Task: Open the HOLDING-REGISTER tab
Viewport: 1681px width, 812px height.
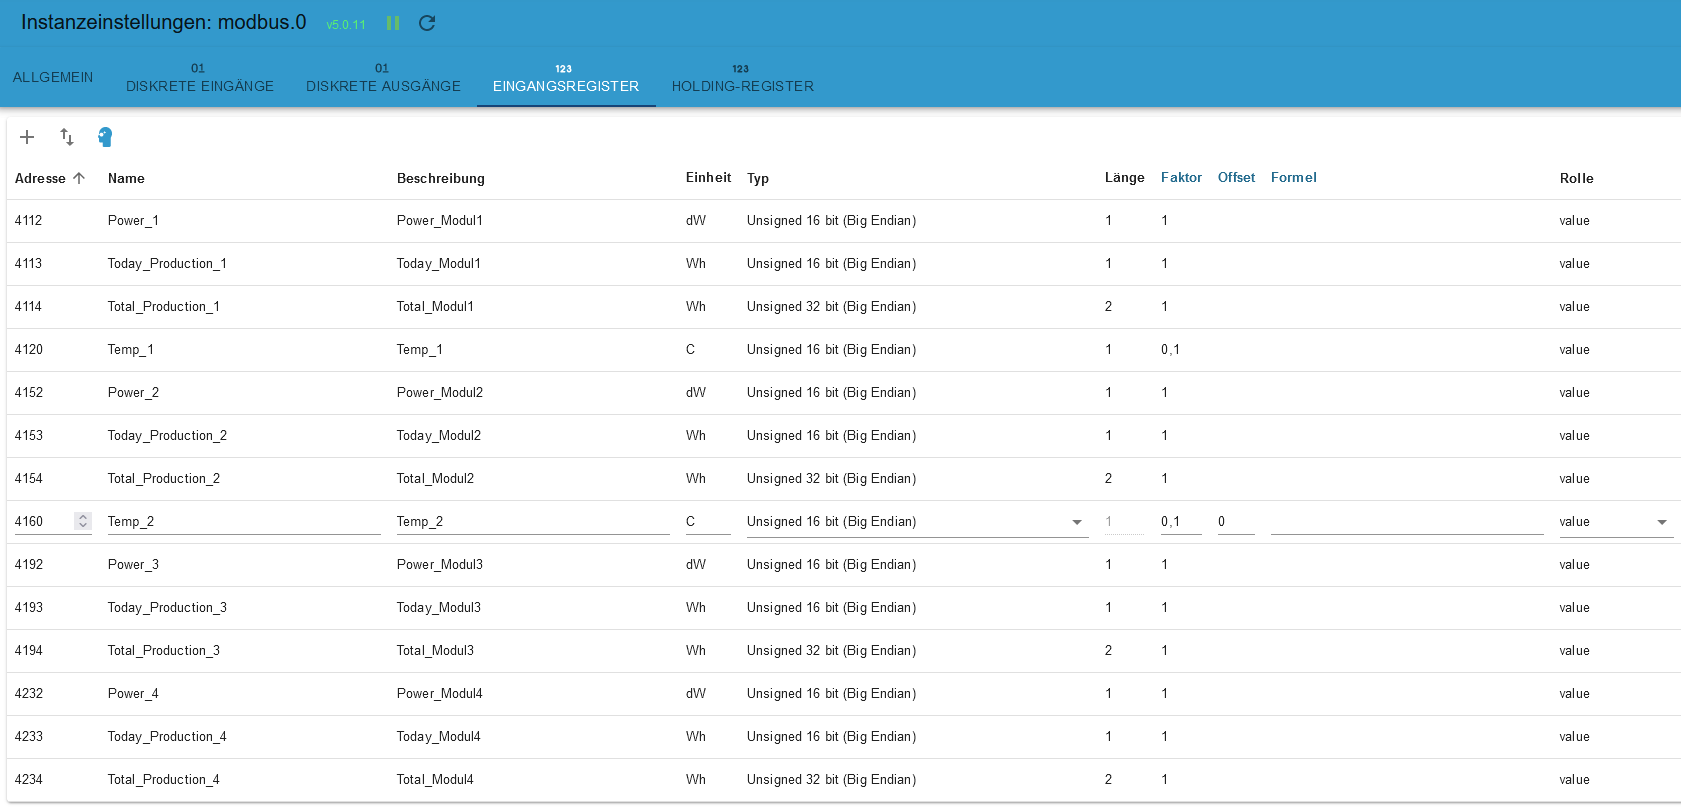Action: (743, 77)
